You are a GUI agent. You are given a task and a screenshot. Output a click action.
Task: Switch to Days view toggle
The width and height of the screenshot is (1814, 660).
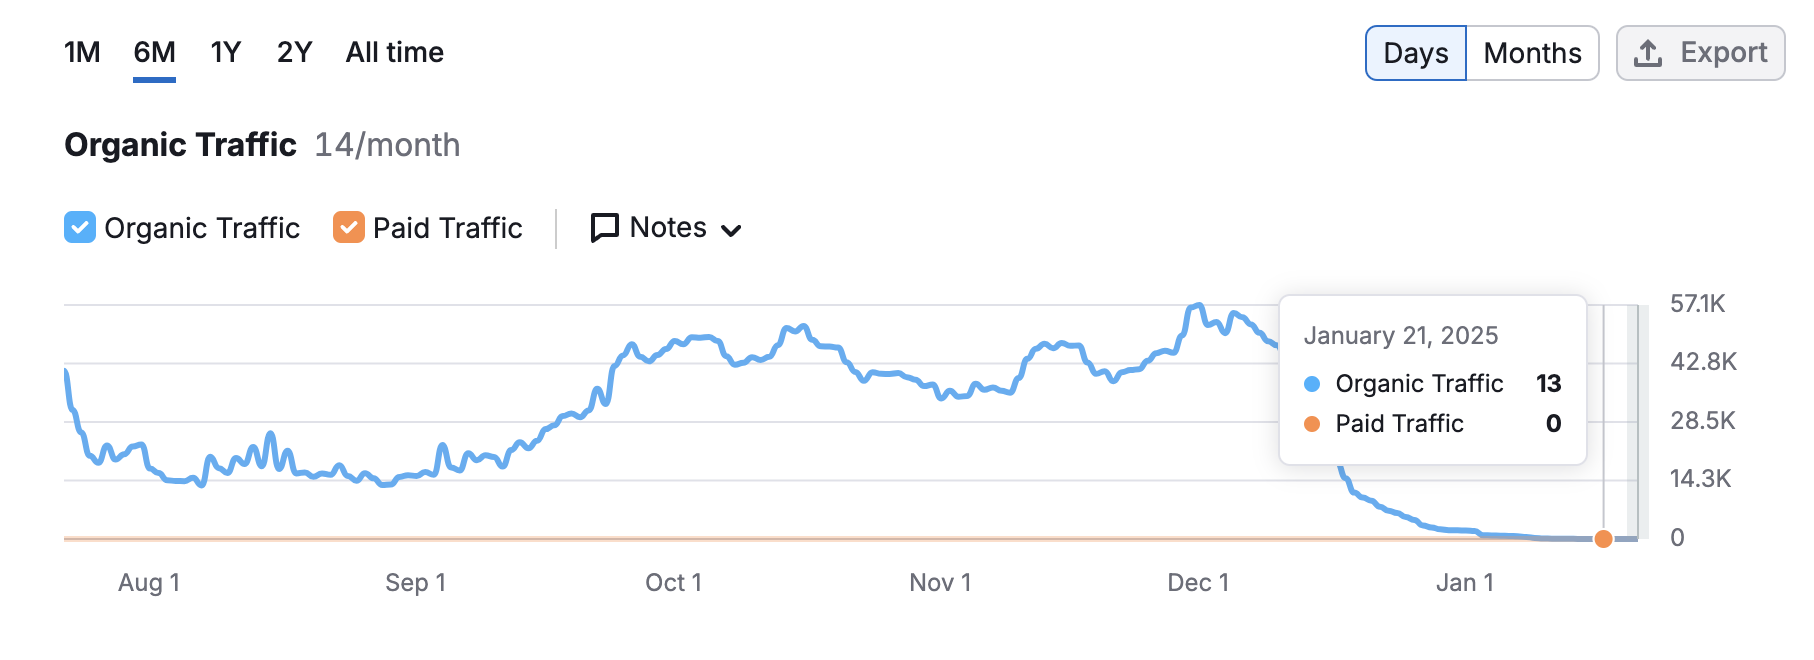tap(1415, 53)
